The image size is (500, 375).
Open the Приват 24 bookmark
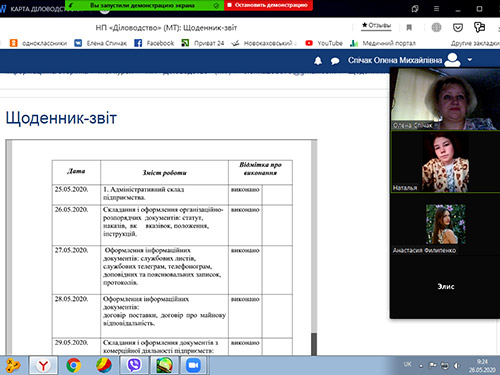(203, 43)
